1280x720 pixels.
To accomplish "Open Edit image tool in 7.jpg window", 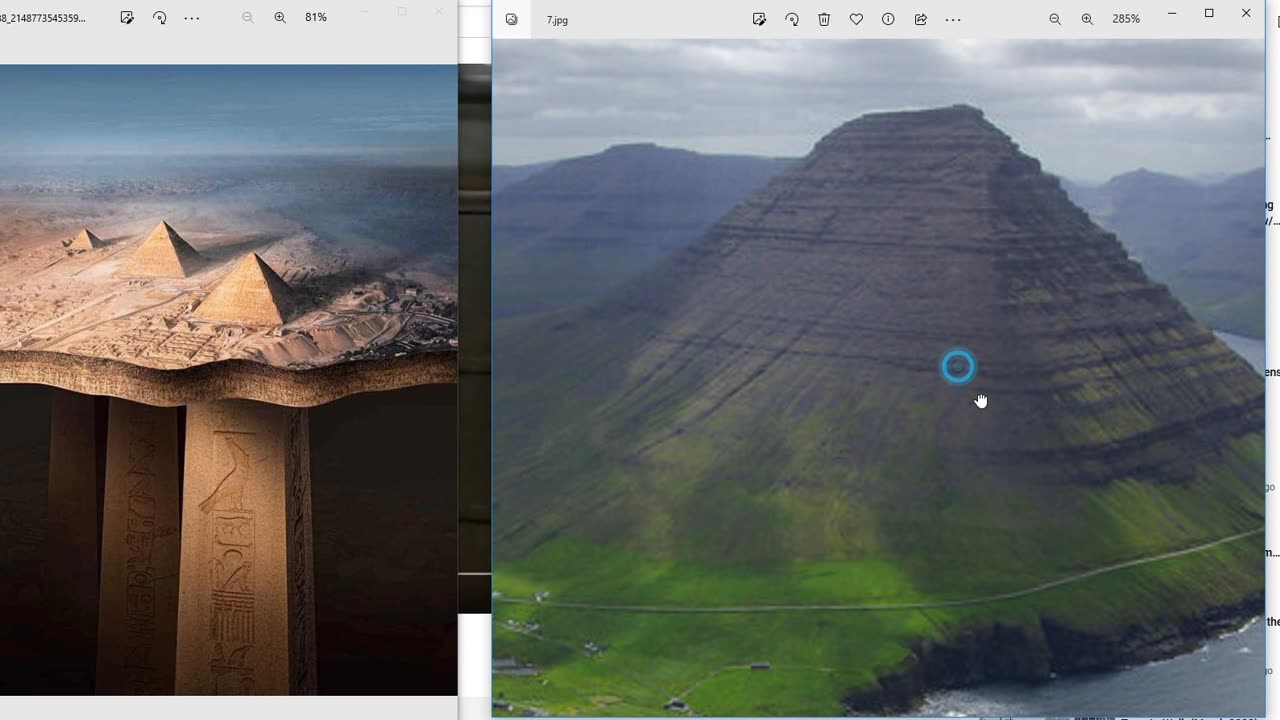I will [760, 19].
